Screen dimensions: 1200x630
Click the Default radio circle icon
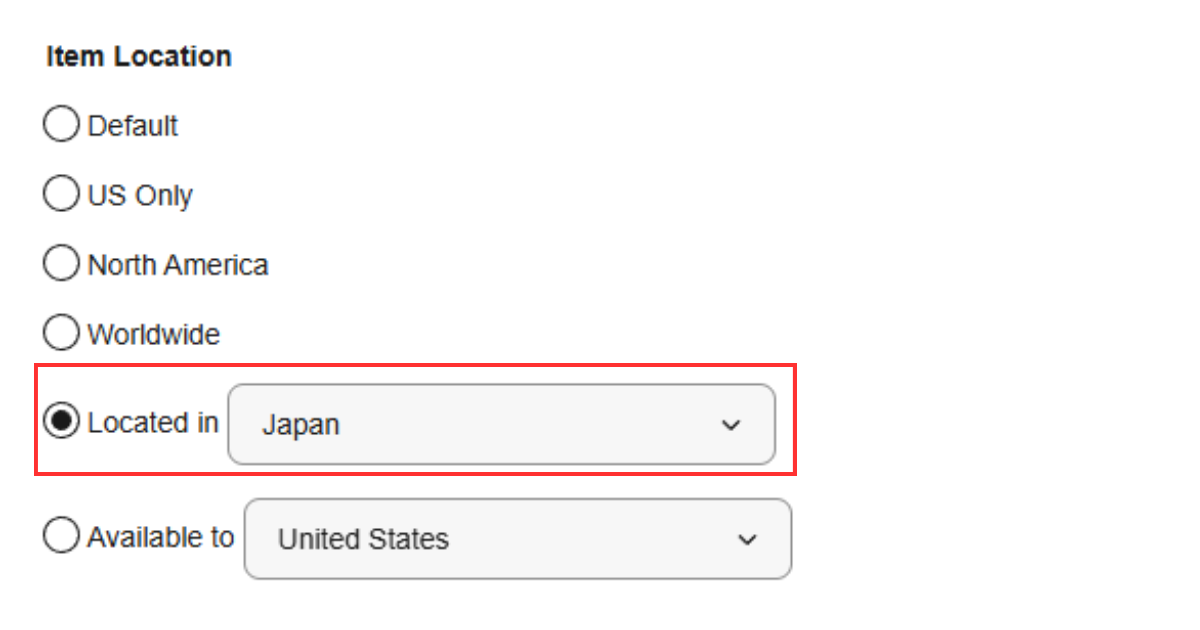tap(60, 124)
